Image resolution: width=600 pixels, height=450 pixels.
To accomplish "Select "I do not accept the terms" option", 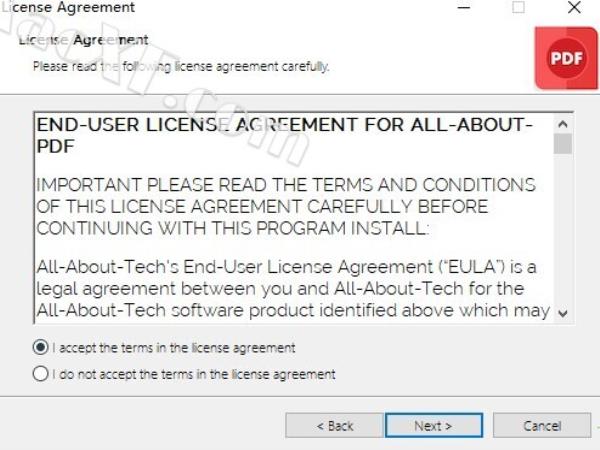I will pyautogui.click(x=41, y=374).
